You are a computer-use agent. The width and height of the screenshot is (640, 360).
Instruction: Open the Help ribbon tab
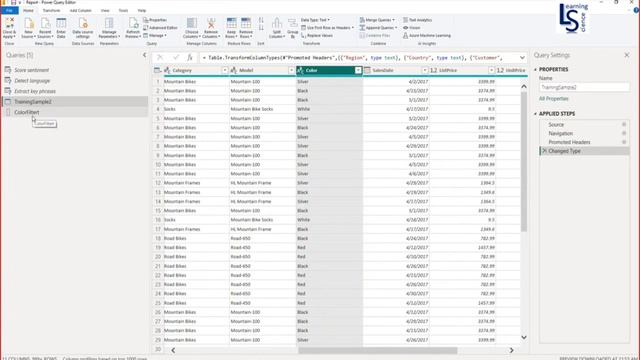click(142, 11)
